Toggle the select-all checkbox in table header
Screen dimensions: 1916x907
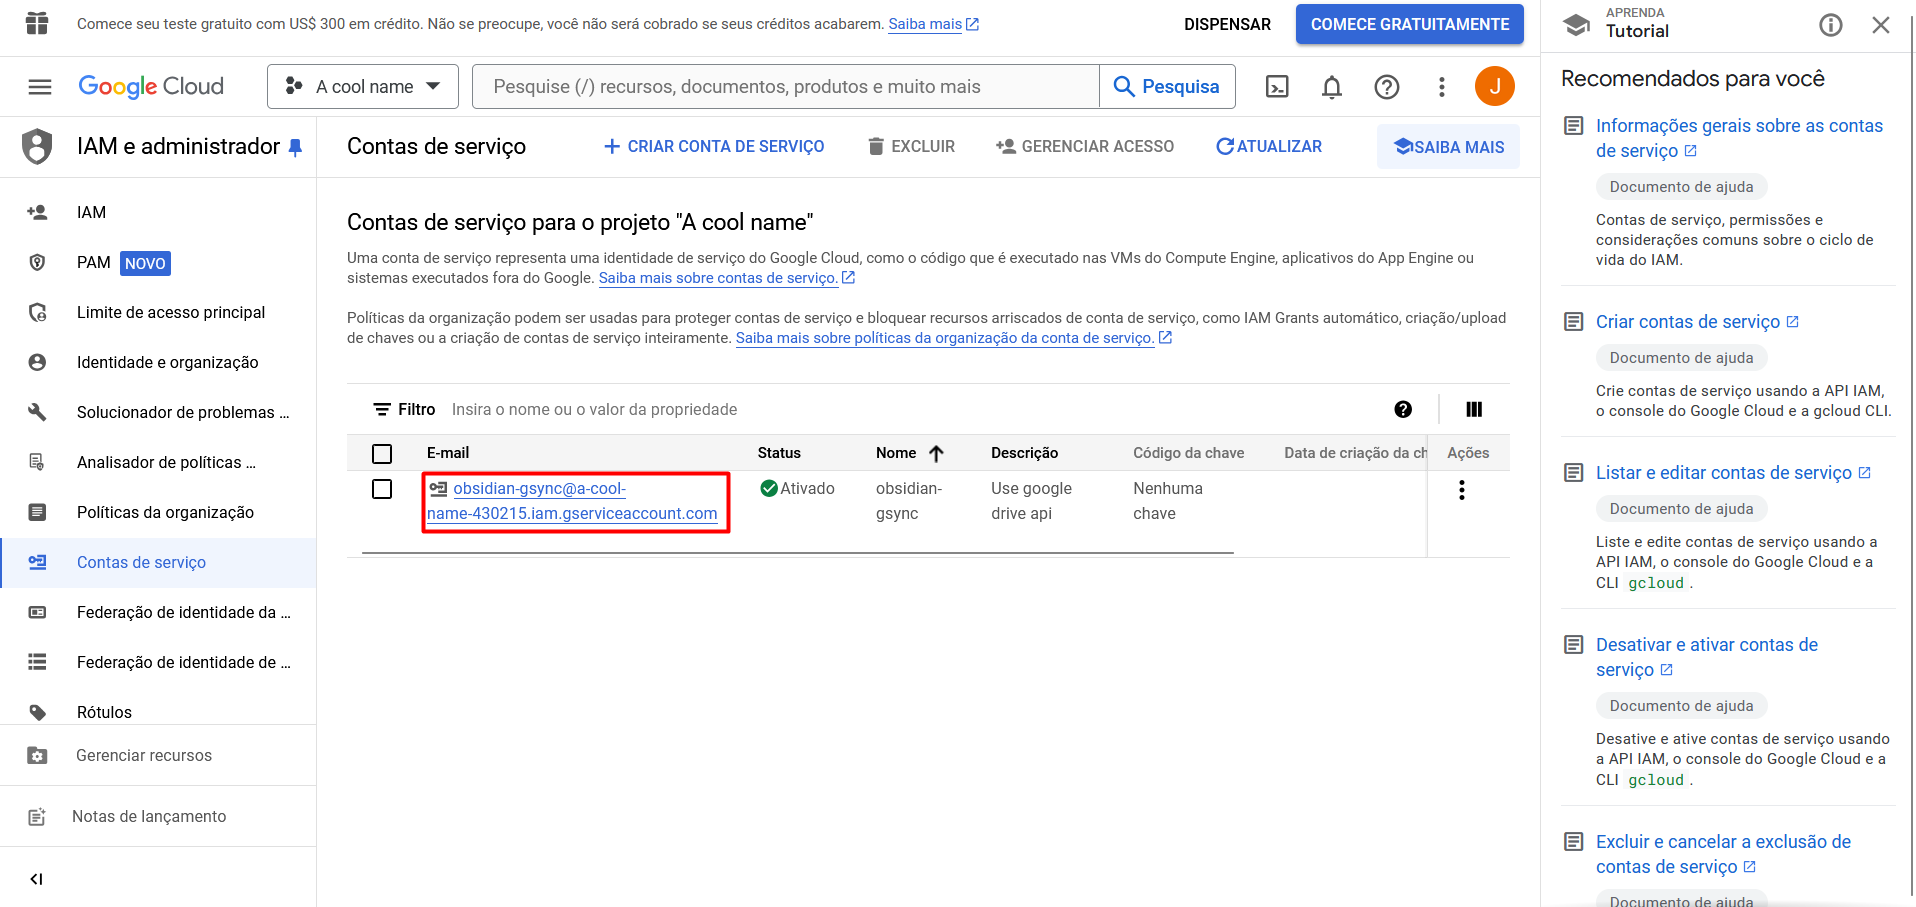tap(382, 453)
